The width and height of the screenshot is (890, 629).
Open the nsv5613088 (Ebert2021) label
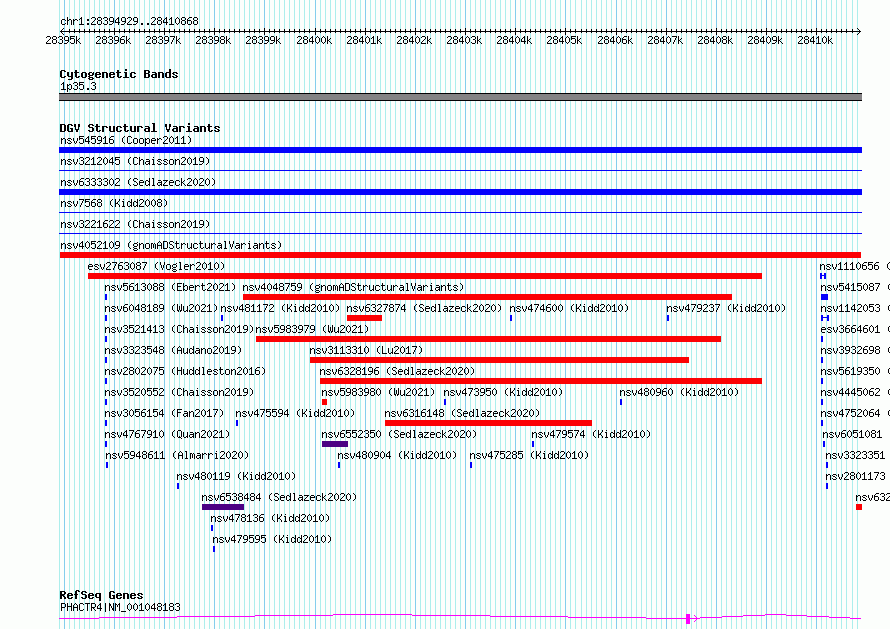point(170,287)
